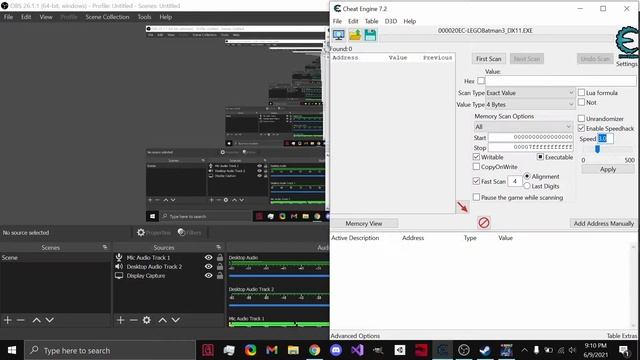
Task: Hide the Mic Audio Track 1 source
Action: 209,258
